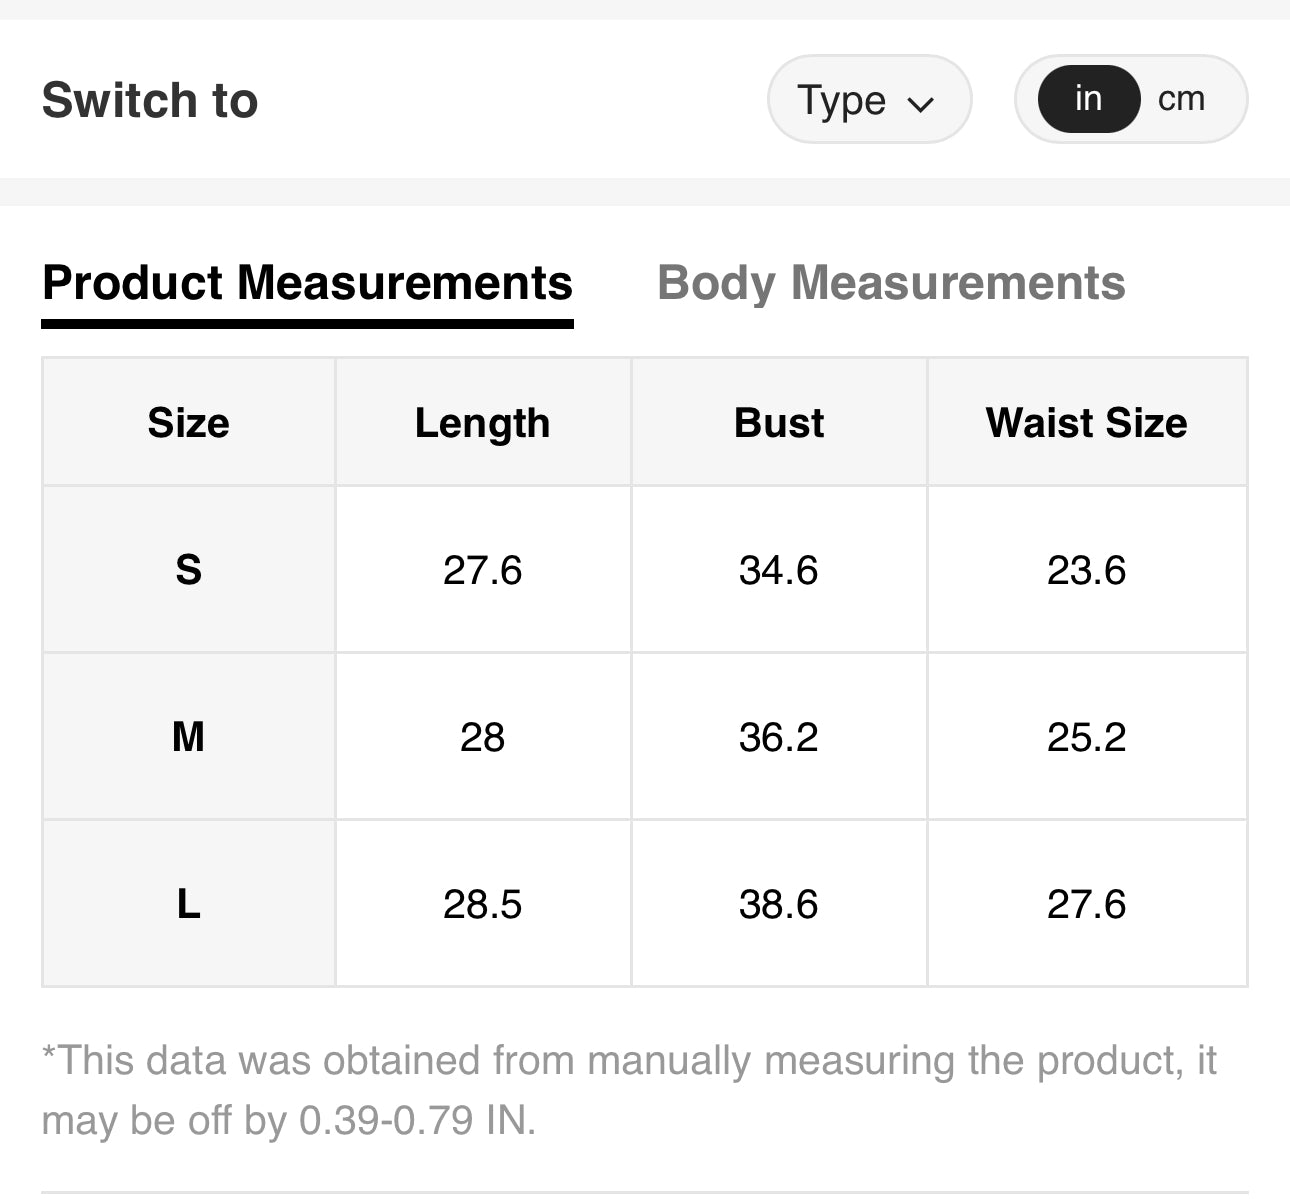Select the Product Measurements tab
Screen dimensions: 1290x1199
click(x=307, y=283)
